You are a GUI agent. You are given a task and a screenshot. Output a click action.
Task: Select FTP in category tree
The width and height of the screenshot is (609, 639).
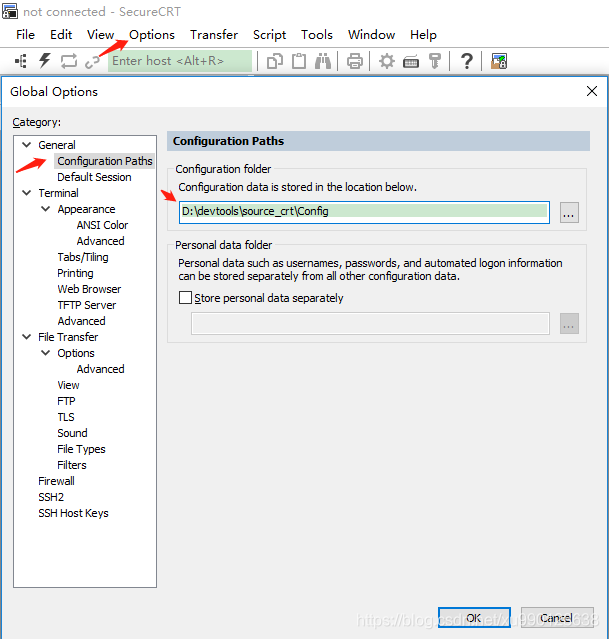pyautogui.click(x=66, y=401)
